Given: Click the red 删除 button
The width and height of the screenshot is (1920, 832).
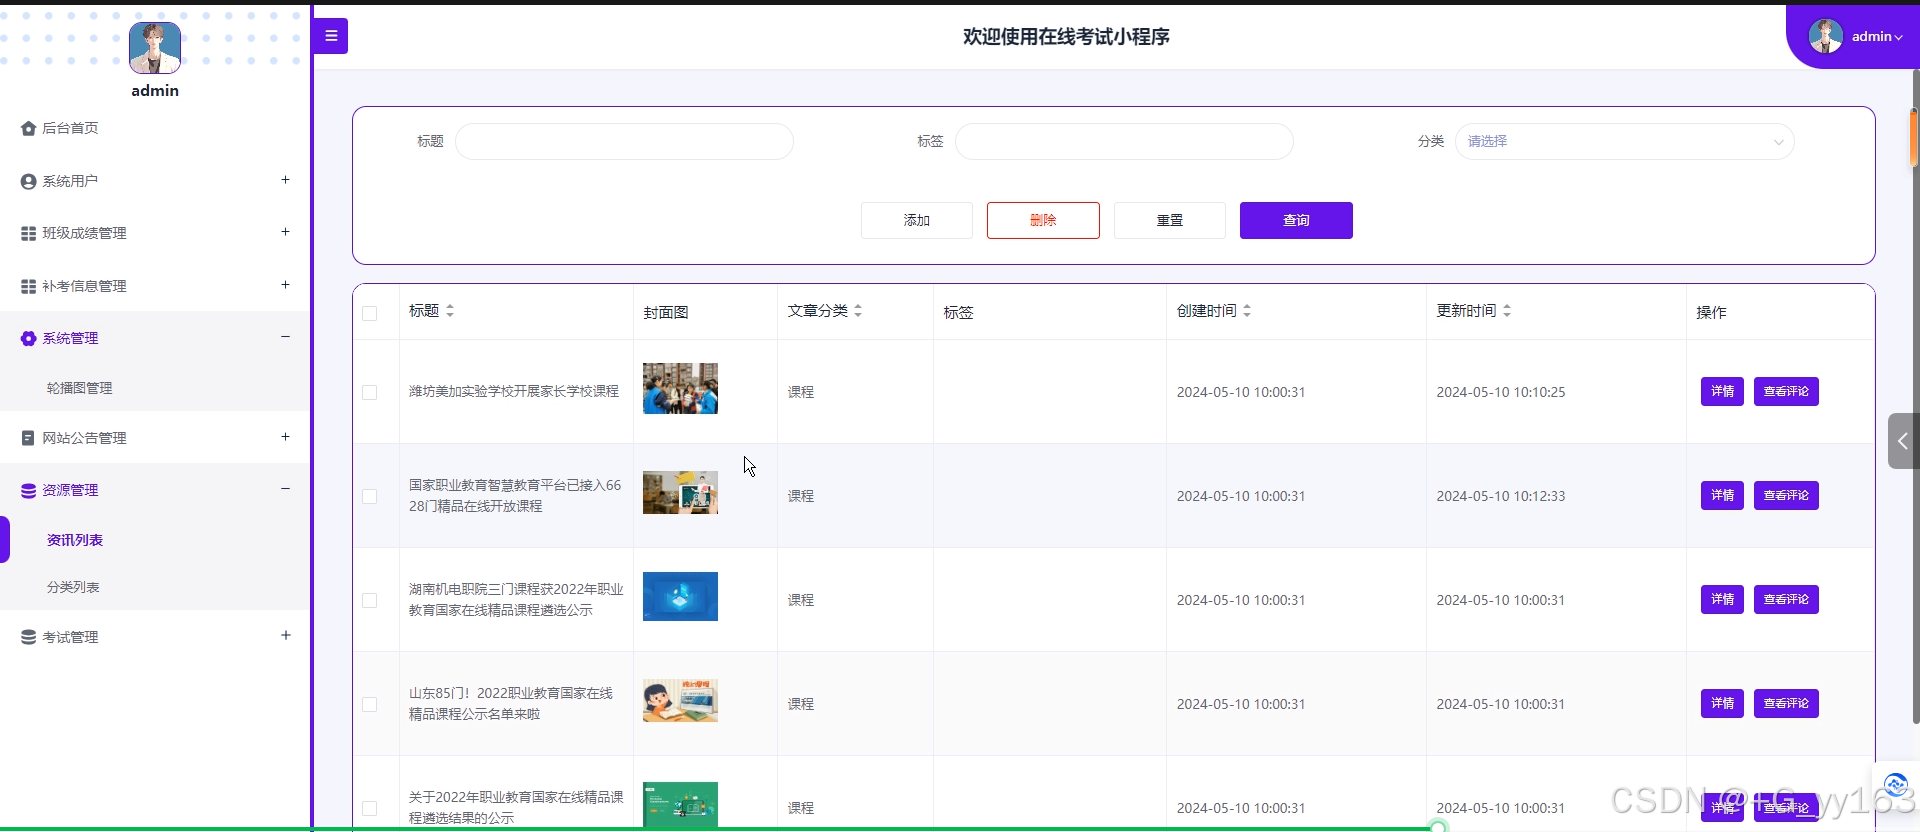Looking at the screenshot, I should tap(1043, 220).
